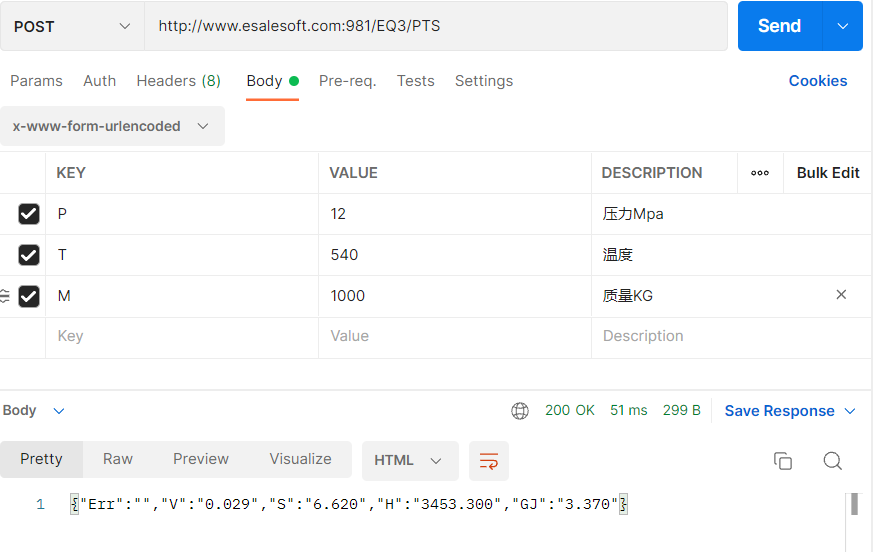Send the request
The height and width of the screenshot is (552, 873).
click(x=779, y=27)
